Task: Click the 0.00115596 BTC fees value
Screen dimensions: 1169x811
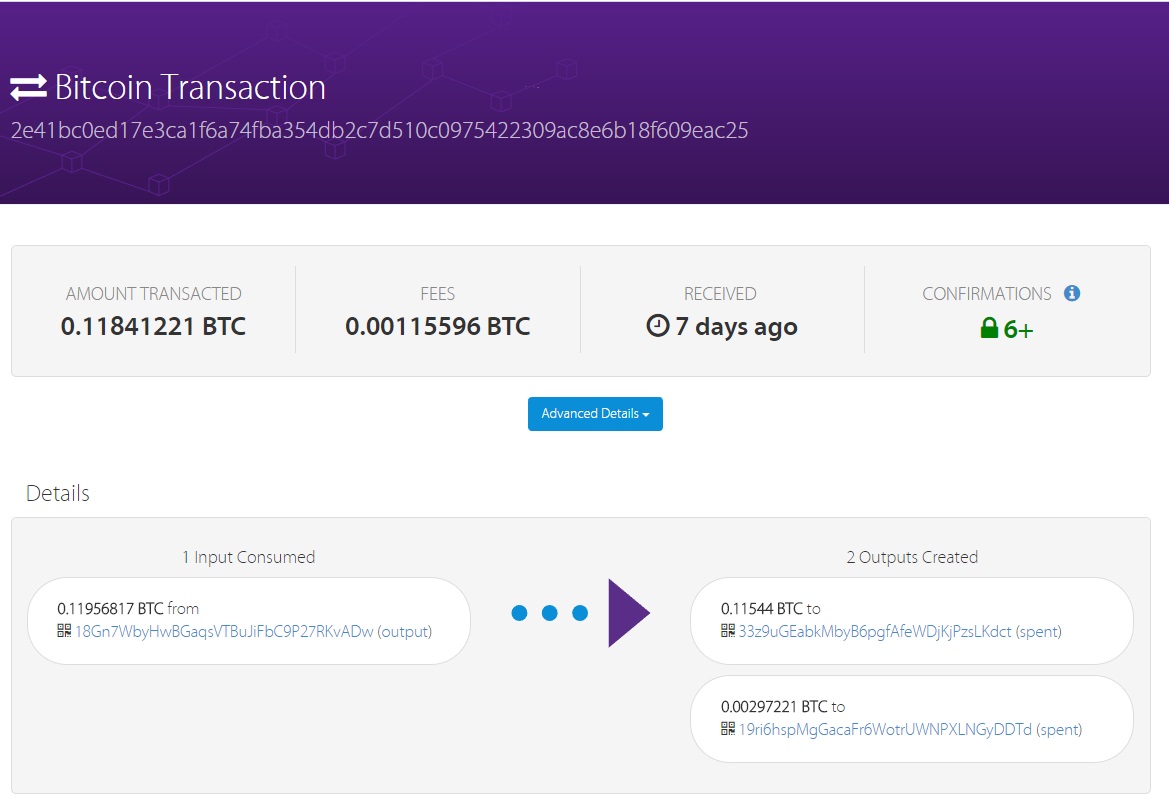Action: (437, 326)
